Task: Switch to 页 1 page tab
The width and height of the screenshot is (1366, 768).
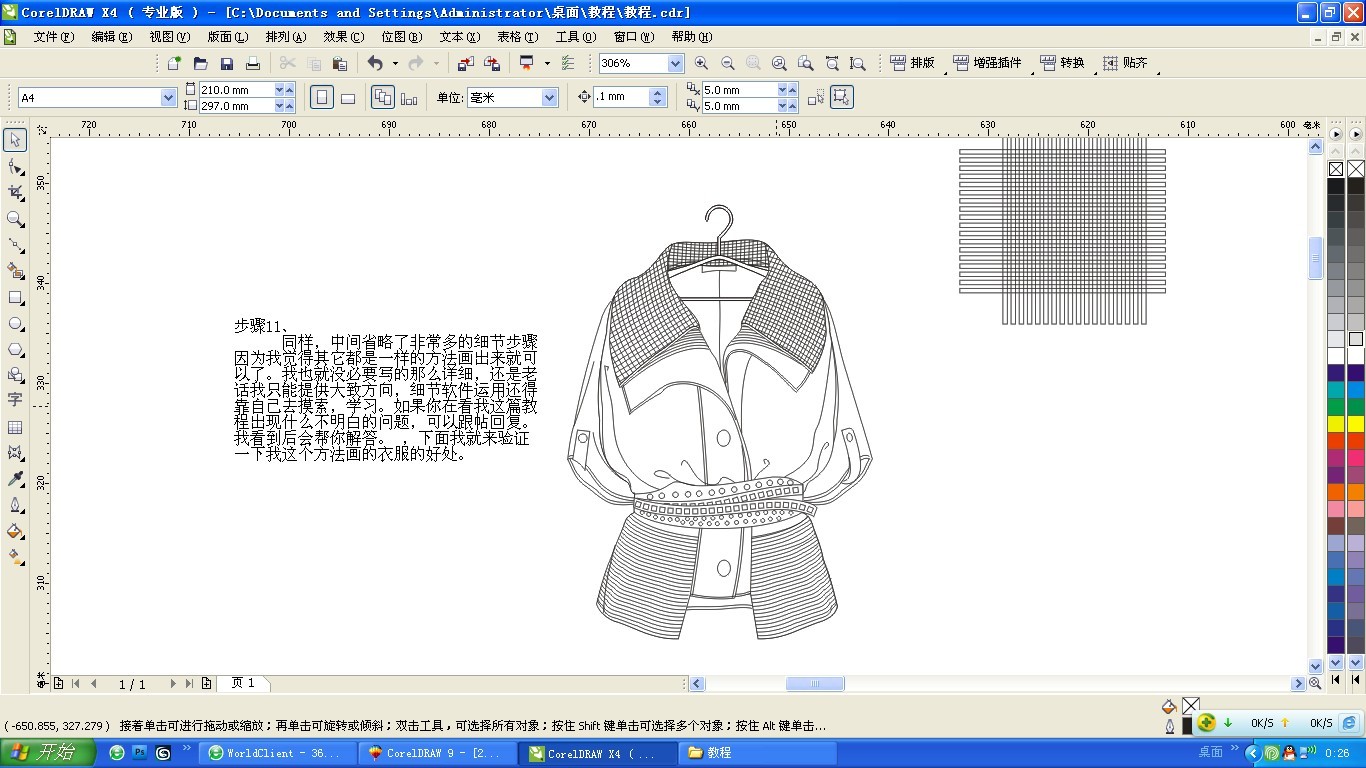Action: coord(243,683)
